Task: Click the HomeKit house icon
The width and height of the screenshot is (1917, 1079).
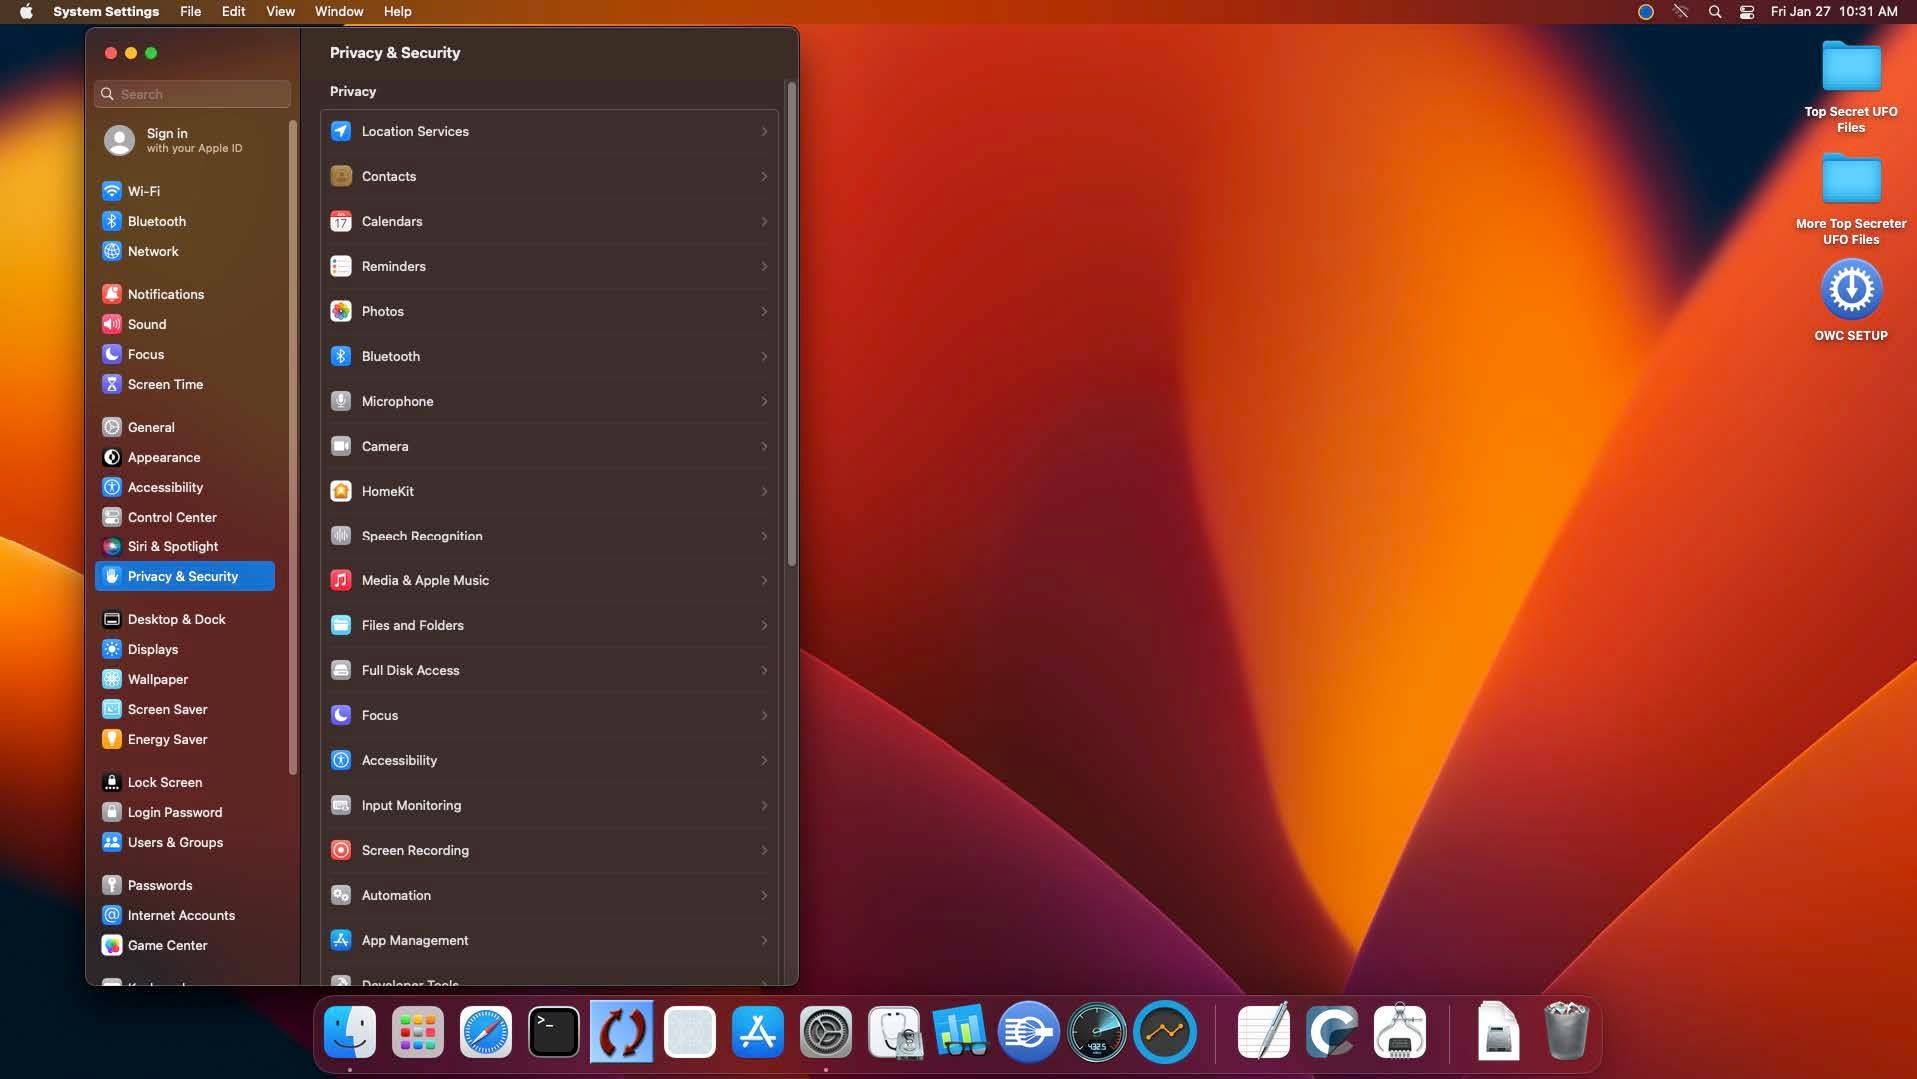Action: 341,491
